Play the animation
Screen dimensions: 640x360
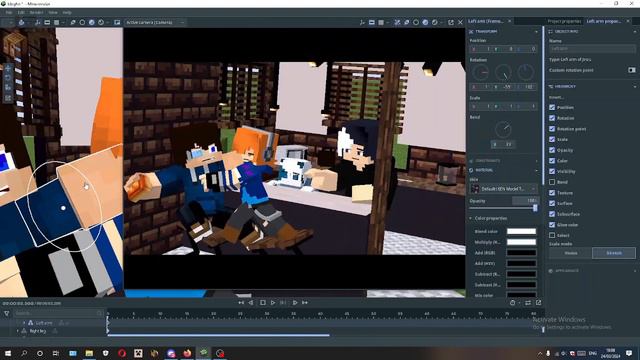[x=273, y=303]
